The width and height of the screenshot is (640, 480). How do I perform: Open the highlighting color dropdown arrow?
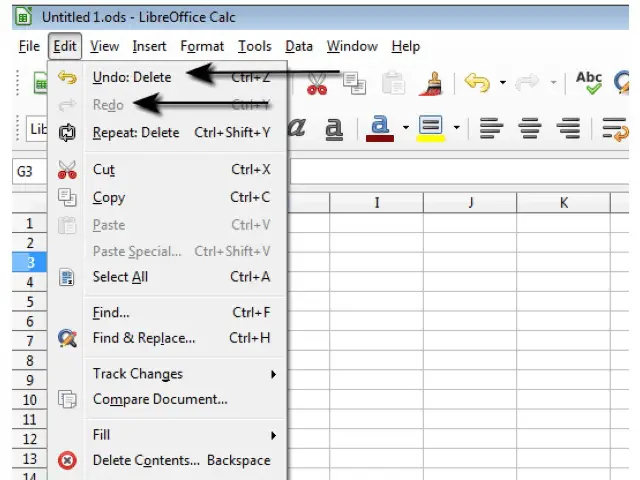tap(456, 128)
